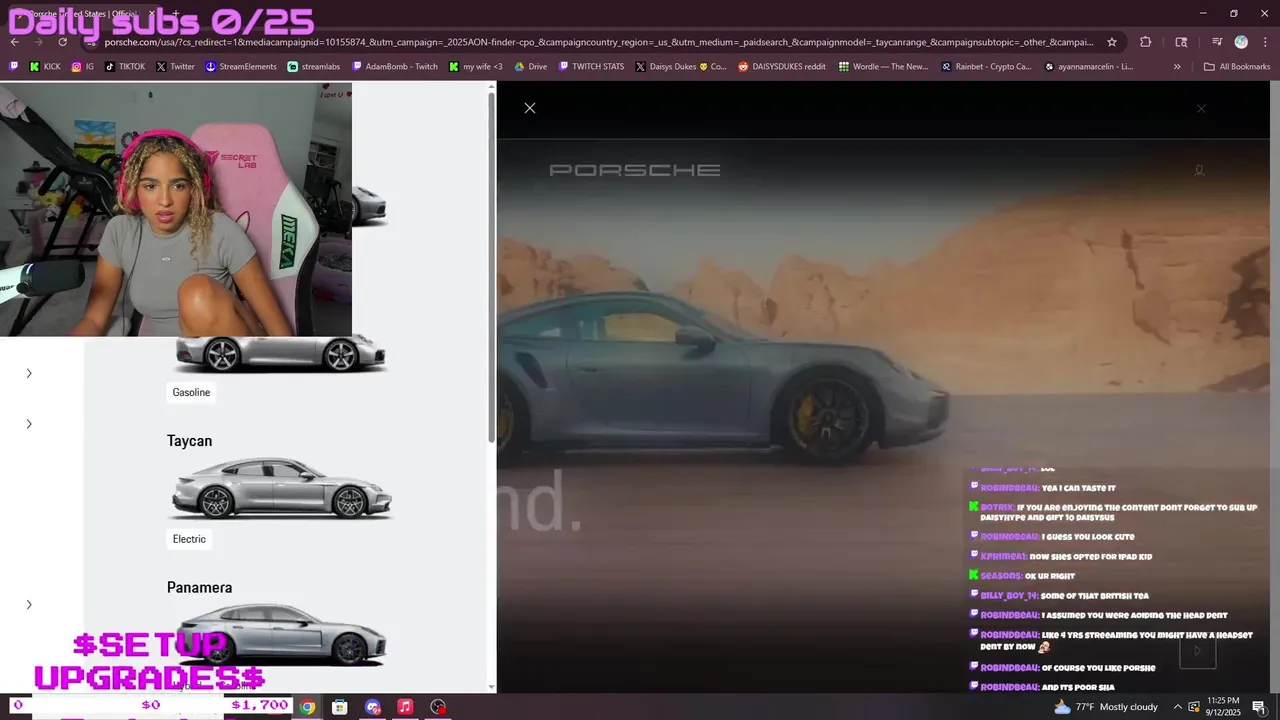Open the Windows notification center icon
1280x720 pixels.
click(1259, 707)
